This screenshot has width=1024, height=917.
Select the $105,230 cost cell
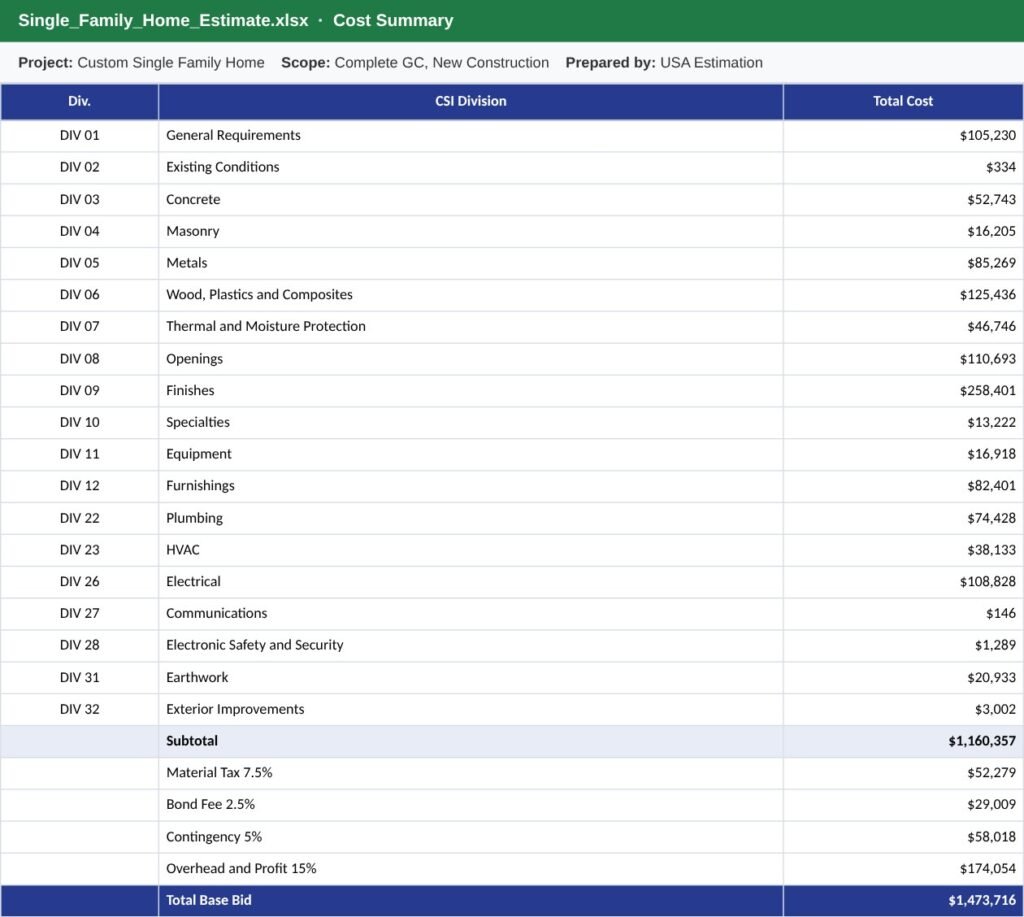point(903,135)
